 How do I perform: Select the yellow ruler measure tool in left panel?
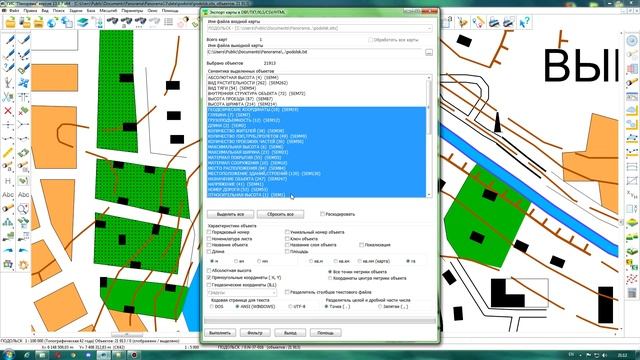[x=8, y=153]
